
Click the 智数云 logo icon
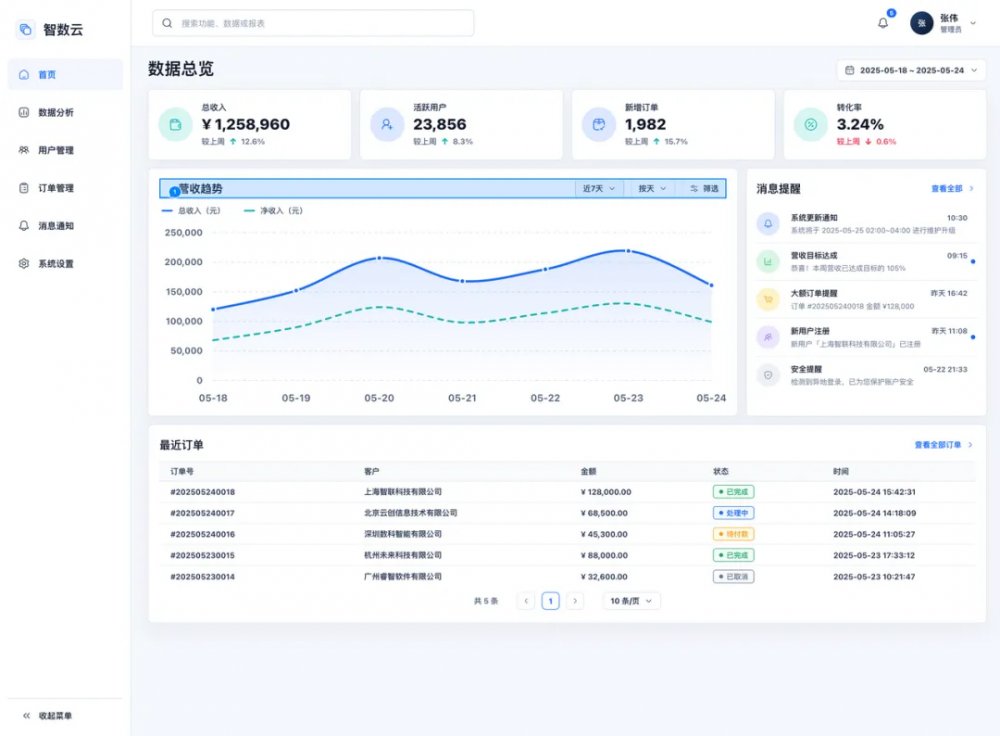point(25,29)
